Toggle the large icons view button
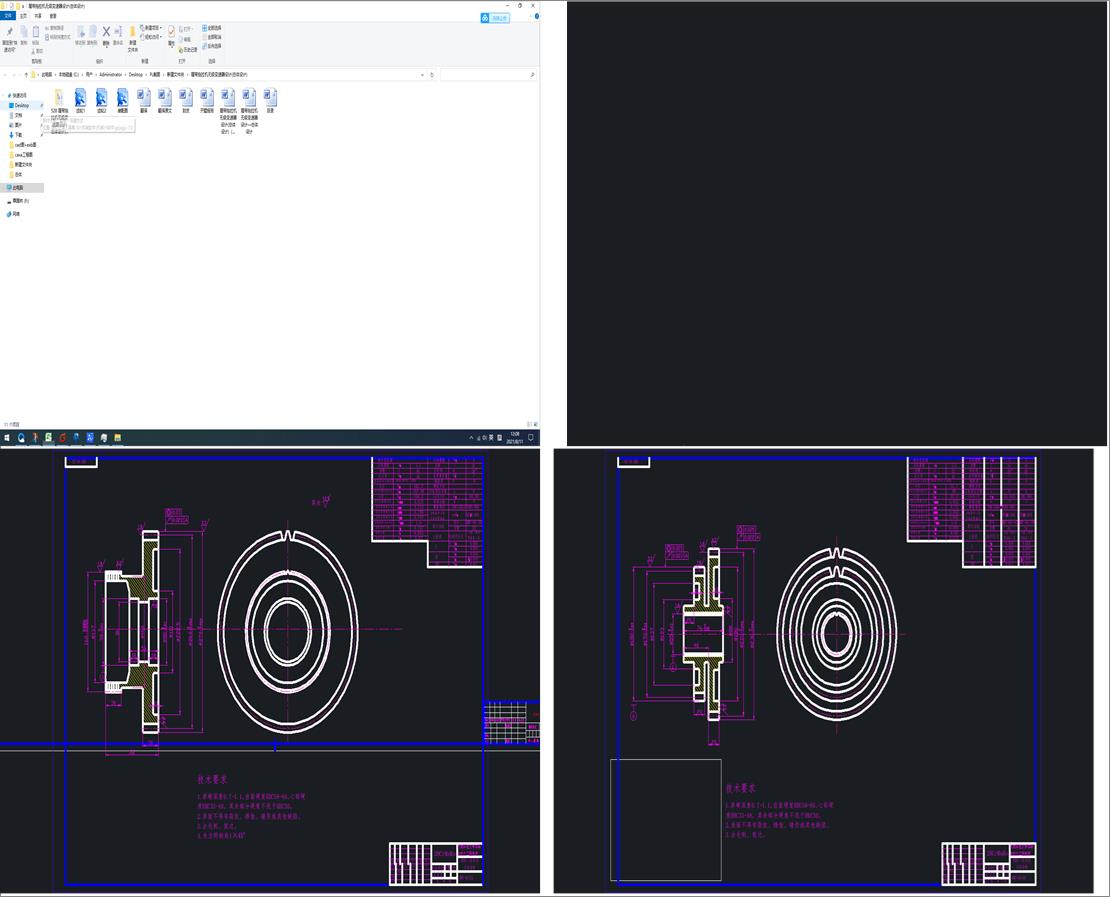 537,423
